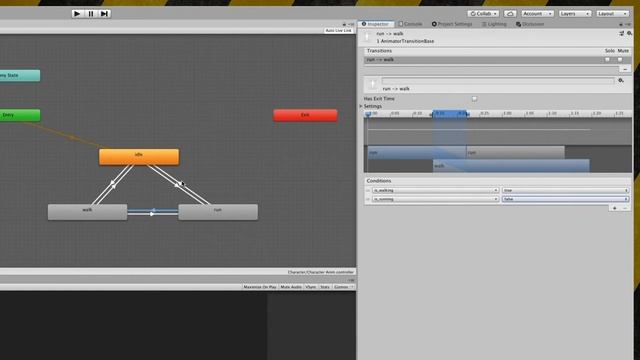The width and height of the screenshot is (640, 360).
Task: Select the green Entry node
Action: click(x=20, y=115)
